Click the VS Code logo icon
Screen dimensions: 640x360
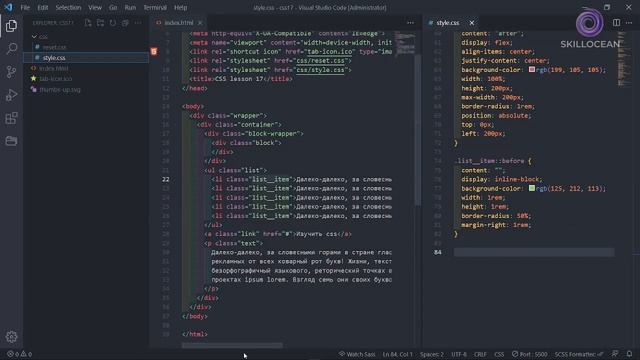[8, 7]
